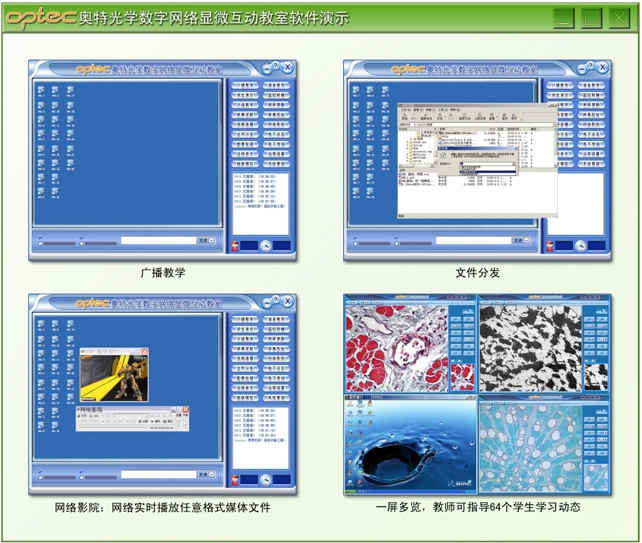The height and width of the screenshot is (543, 642).
Task: Click the clock icon in 广播教学 window
Action: pos(267,245)
